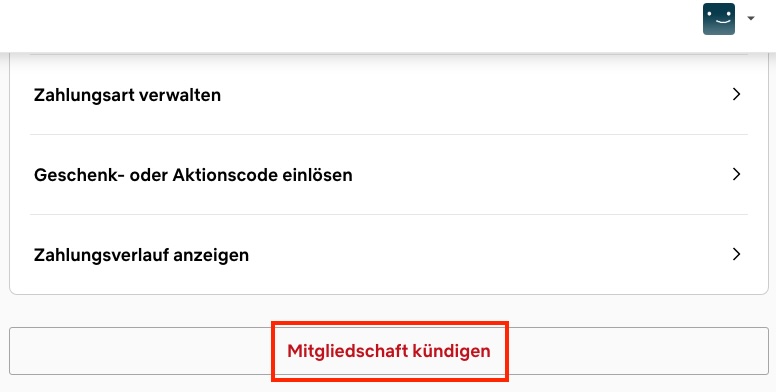Image resolution: width=776 pixels, height=392 pixels.
Task: Expand Zahlungsart verwalten using its right arrow
Action: [x=736, y=94]
